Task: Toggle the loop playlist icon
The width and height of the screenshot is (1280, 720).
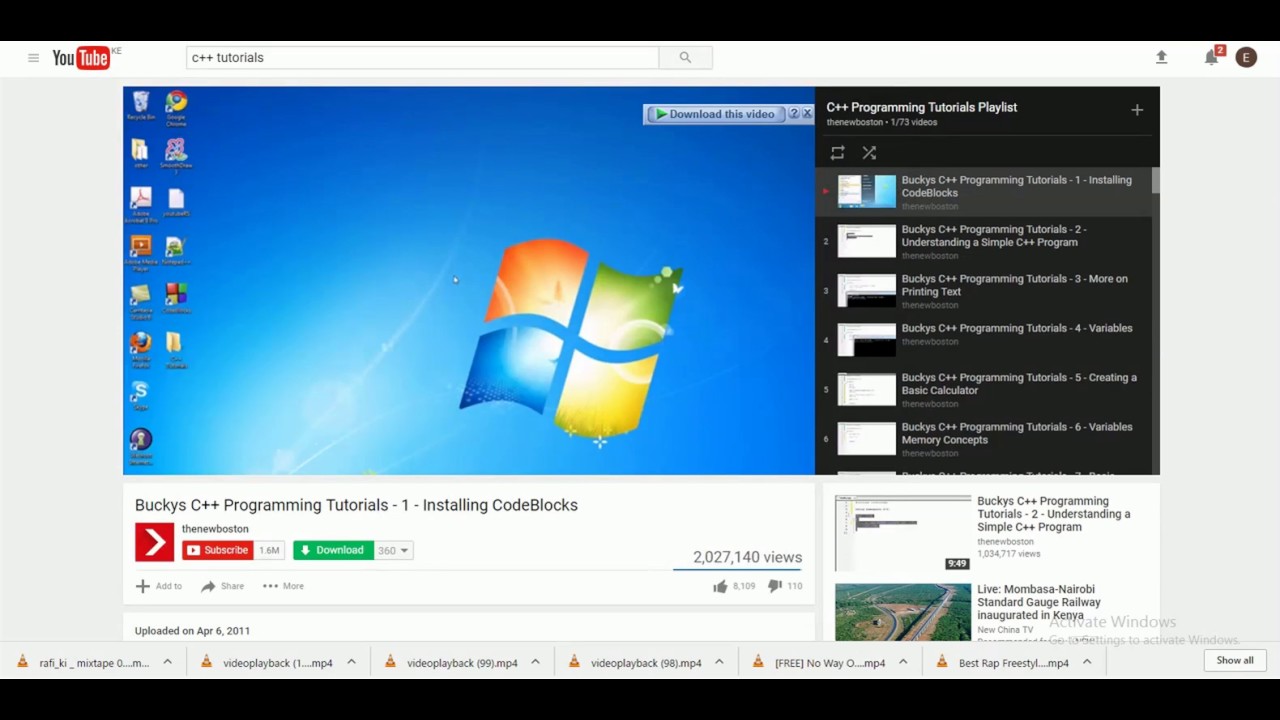Action: tap(837, 153)
